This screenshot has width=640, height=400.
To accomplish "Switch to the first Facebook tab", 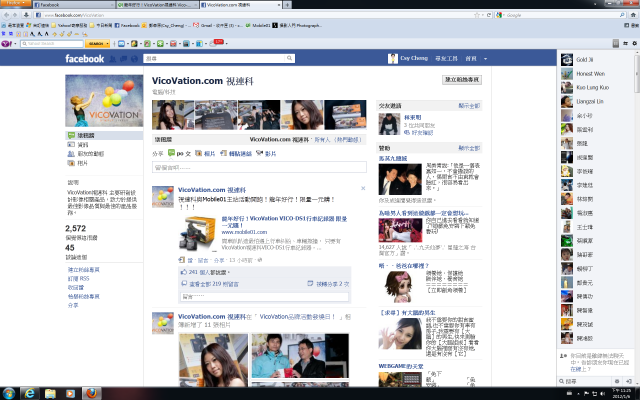I will (73, 5).
